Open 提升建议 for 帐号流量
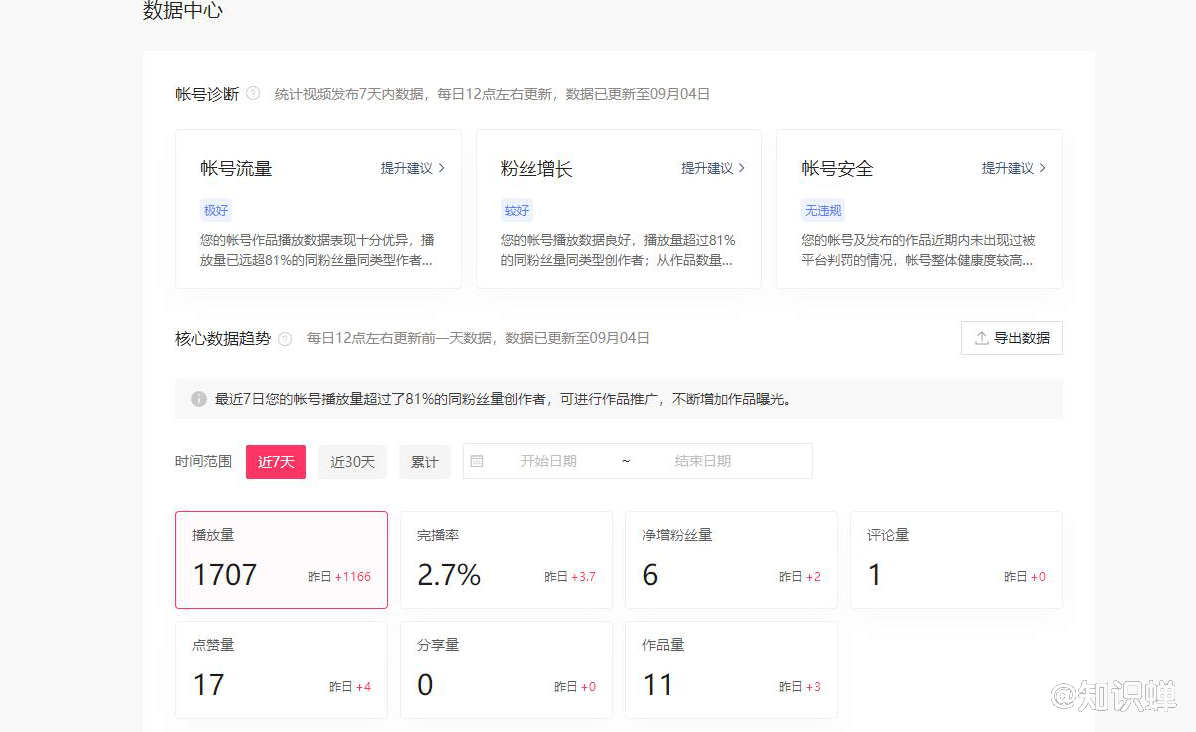1196x732 pixels. tap(412, 168)
